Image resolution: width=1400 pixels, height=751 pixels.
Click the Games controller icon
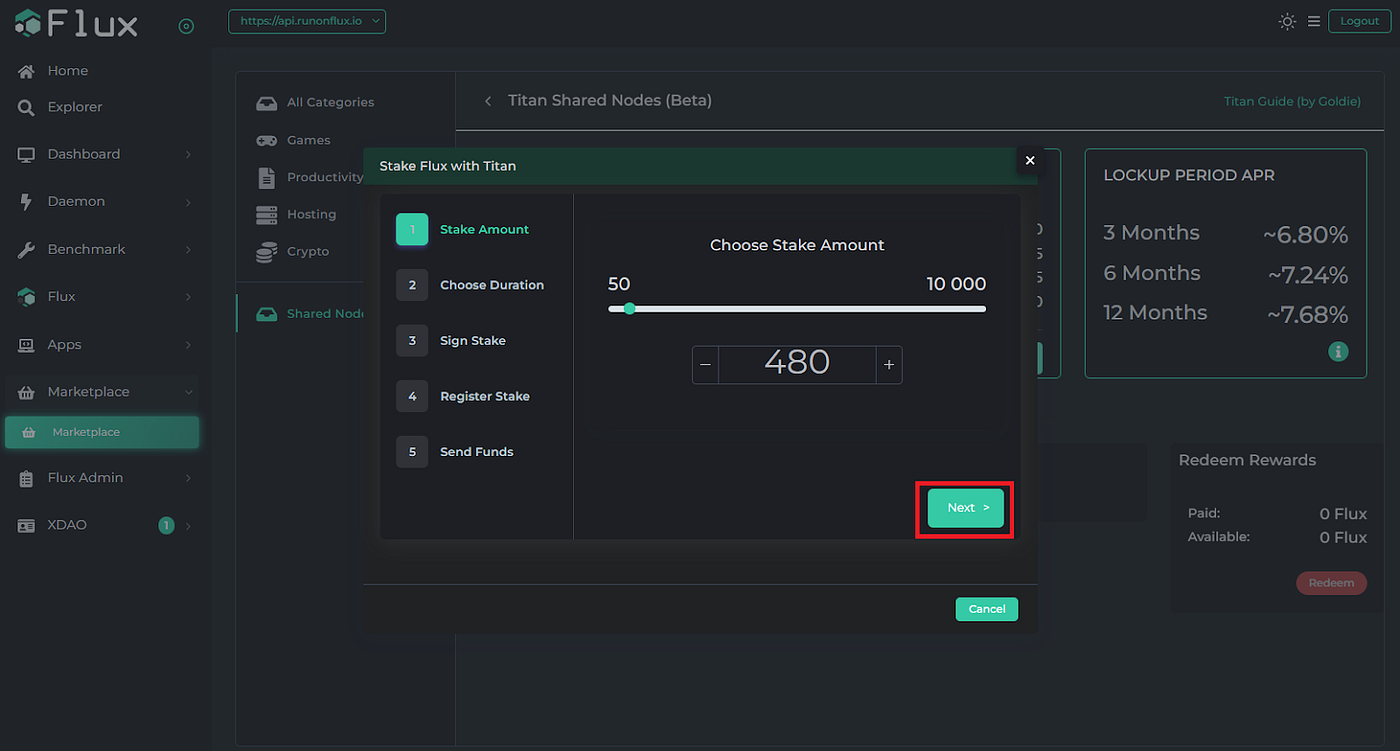click(x=266, y=140)
